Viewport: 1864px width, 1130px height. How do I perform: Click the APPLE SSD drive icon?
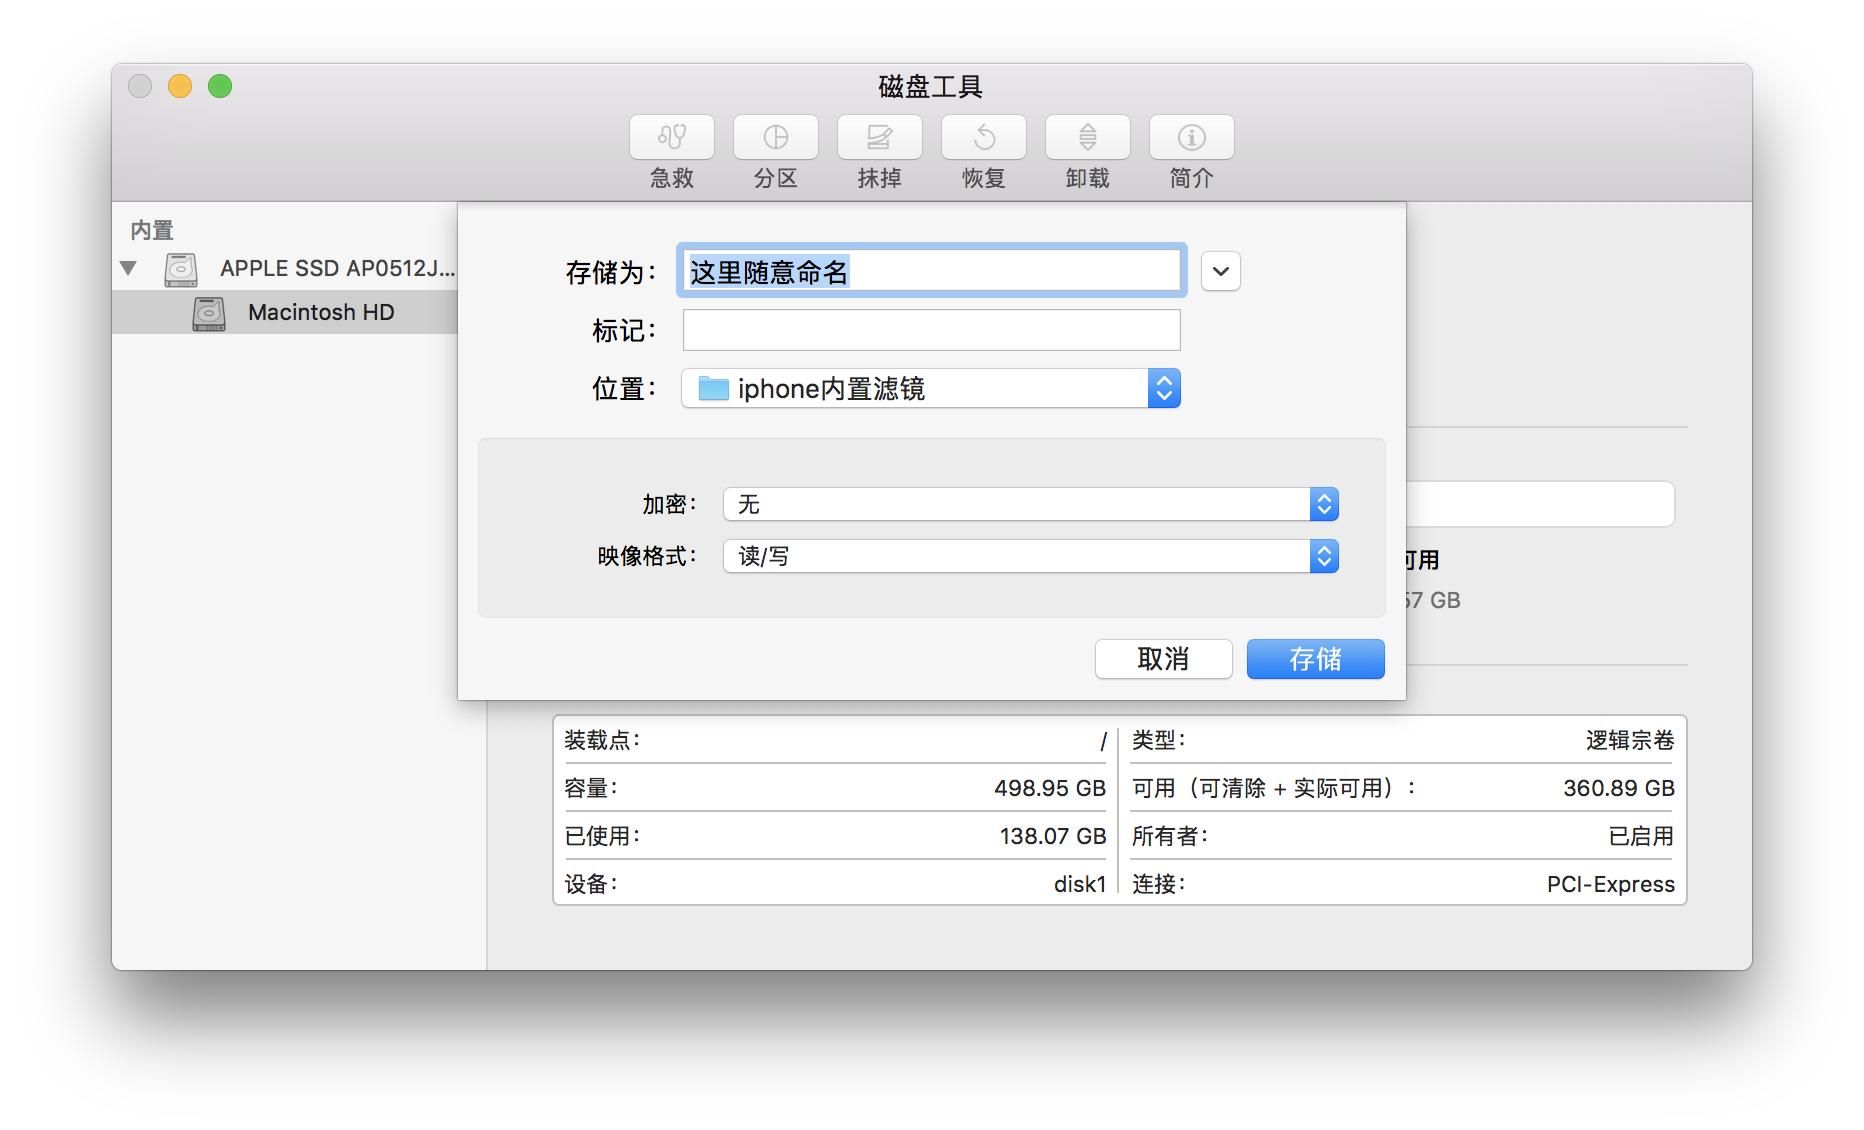178,268
